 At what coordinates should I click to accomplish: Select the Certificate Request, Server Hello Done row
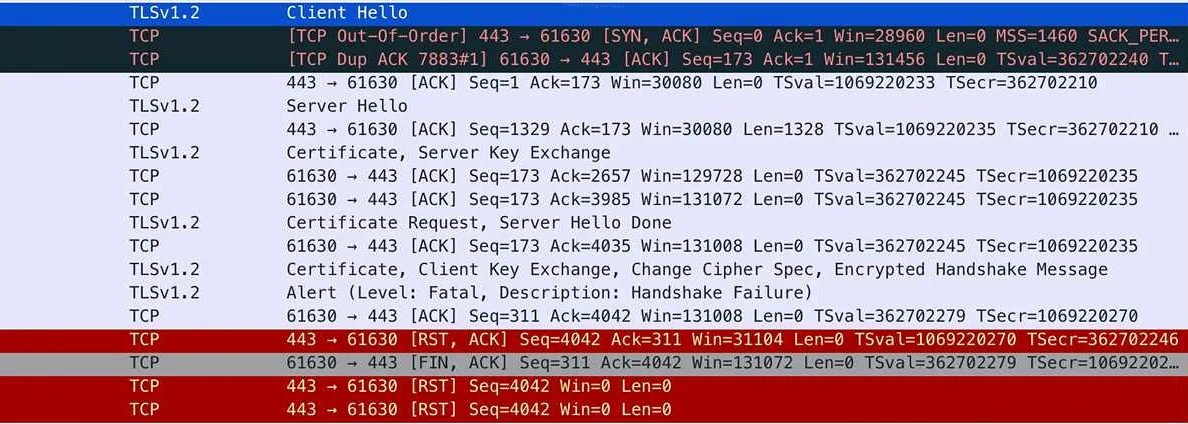[594, 223]
